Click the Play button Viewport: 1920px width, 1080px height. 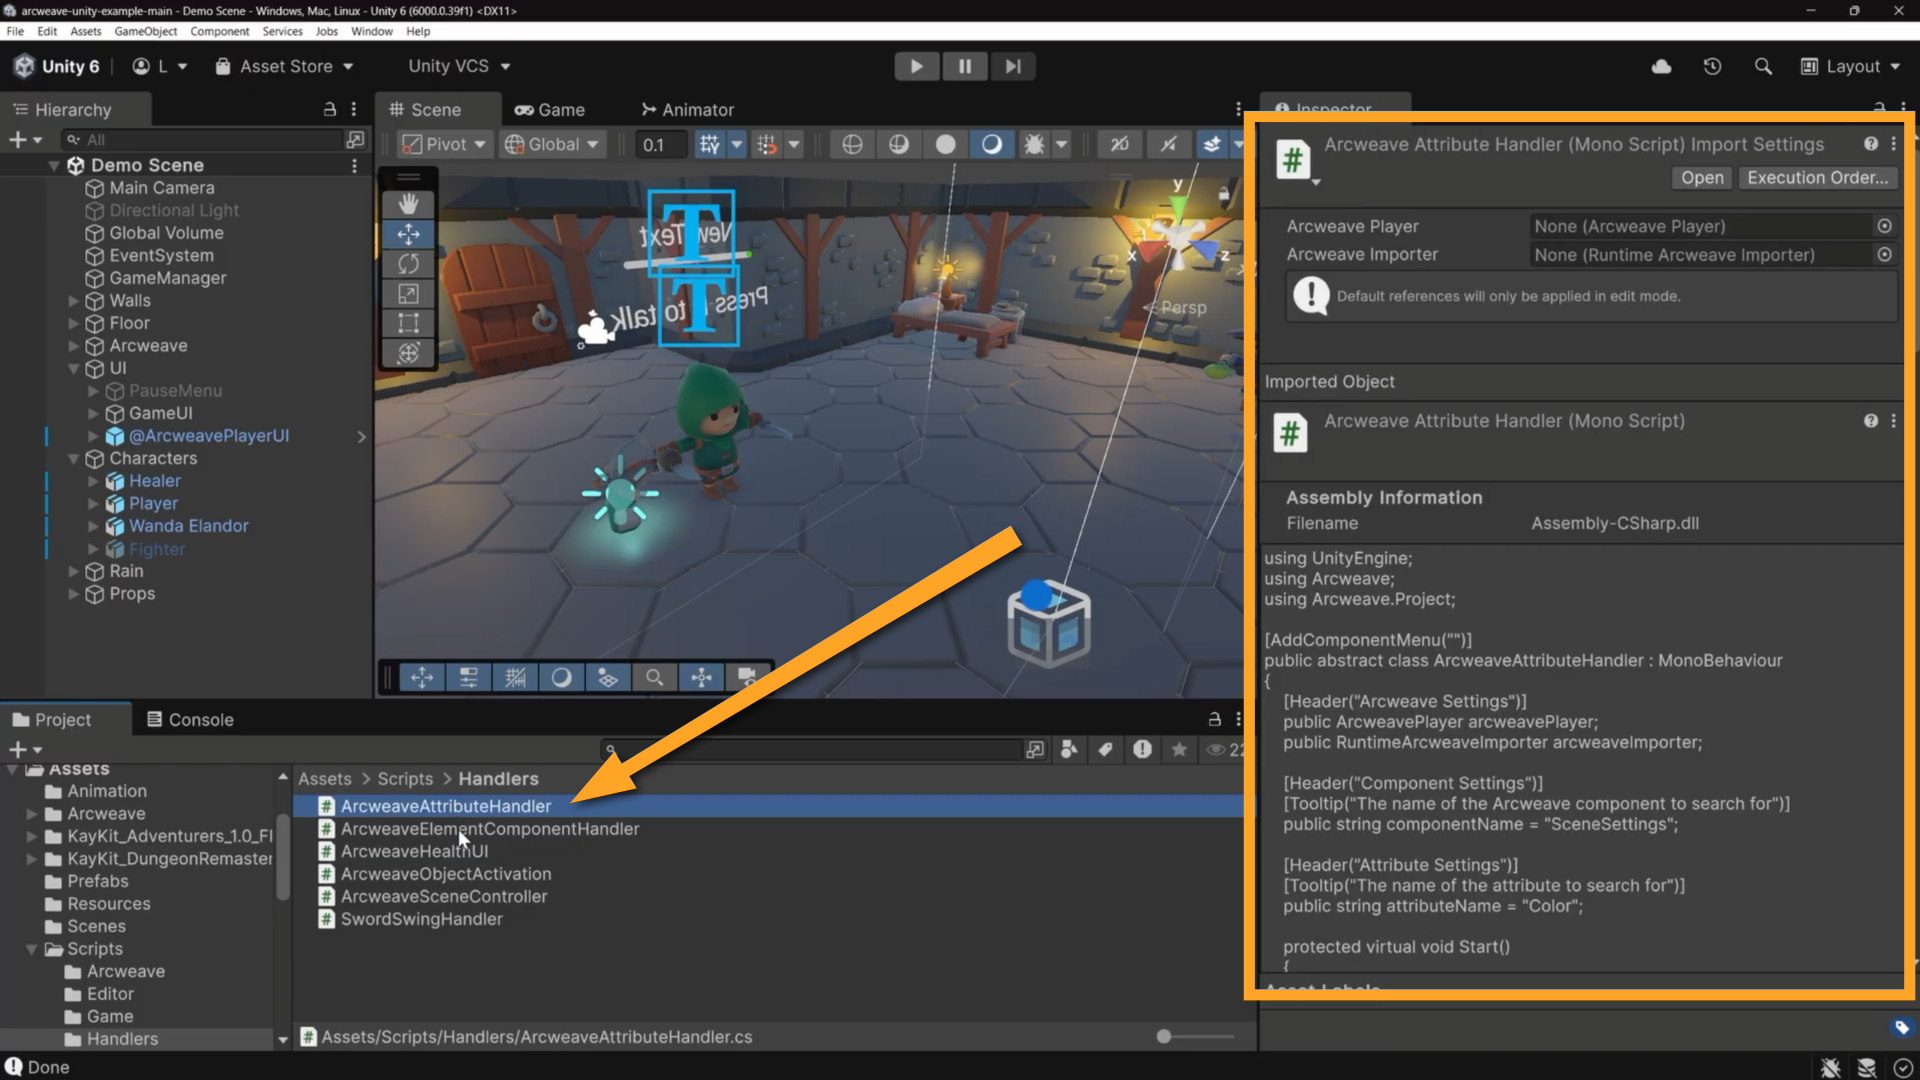tap(916, 66)
